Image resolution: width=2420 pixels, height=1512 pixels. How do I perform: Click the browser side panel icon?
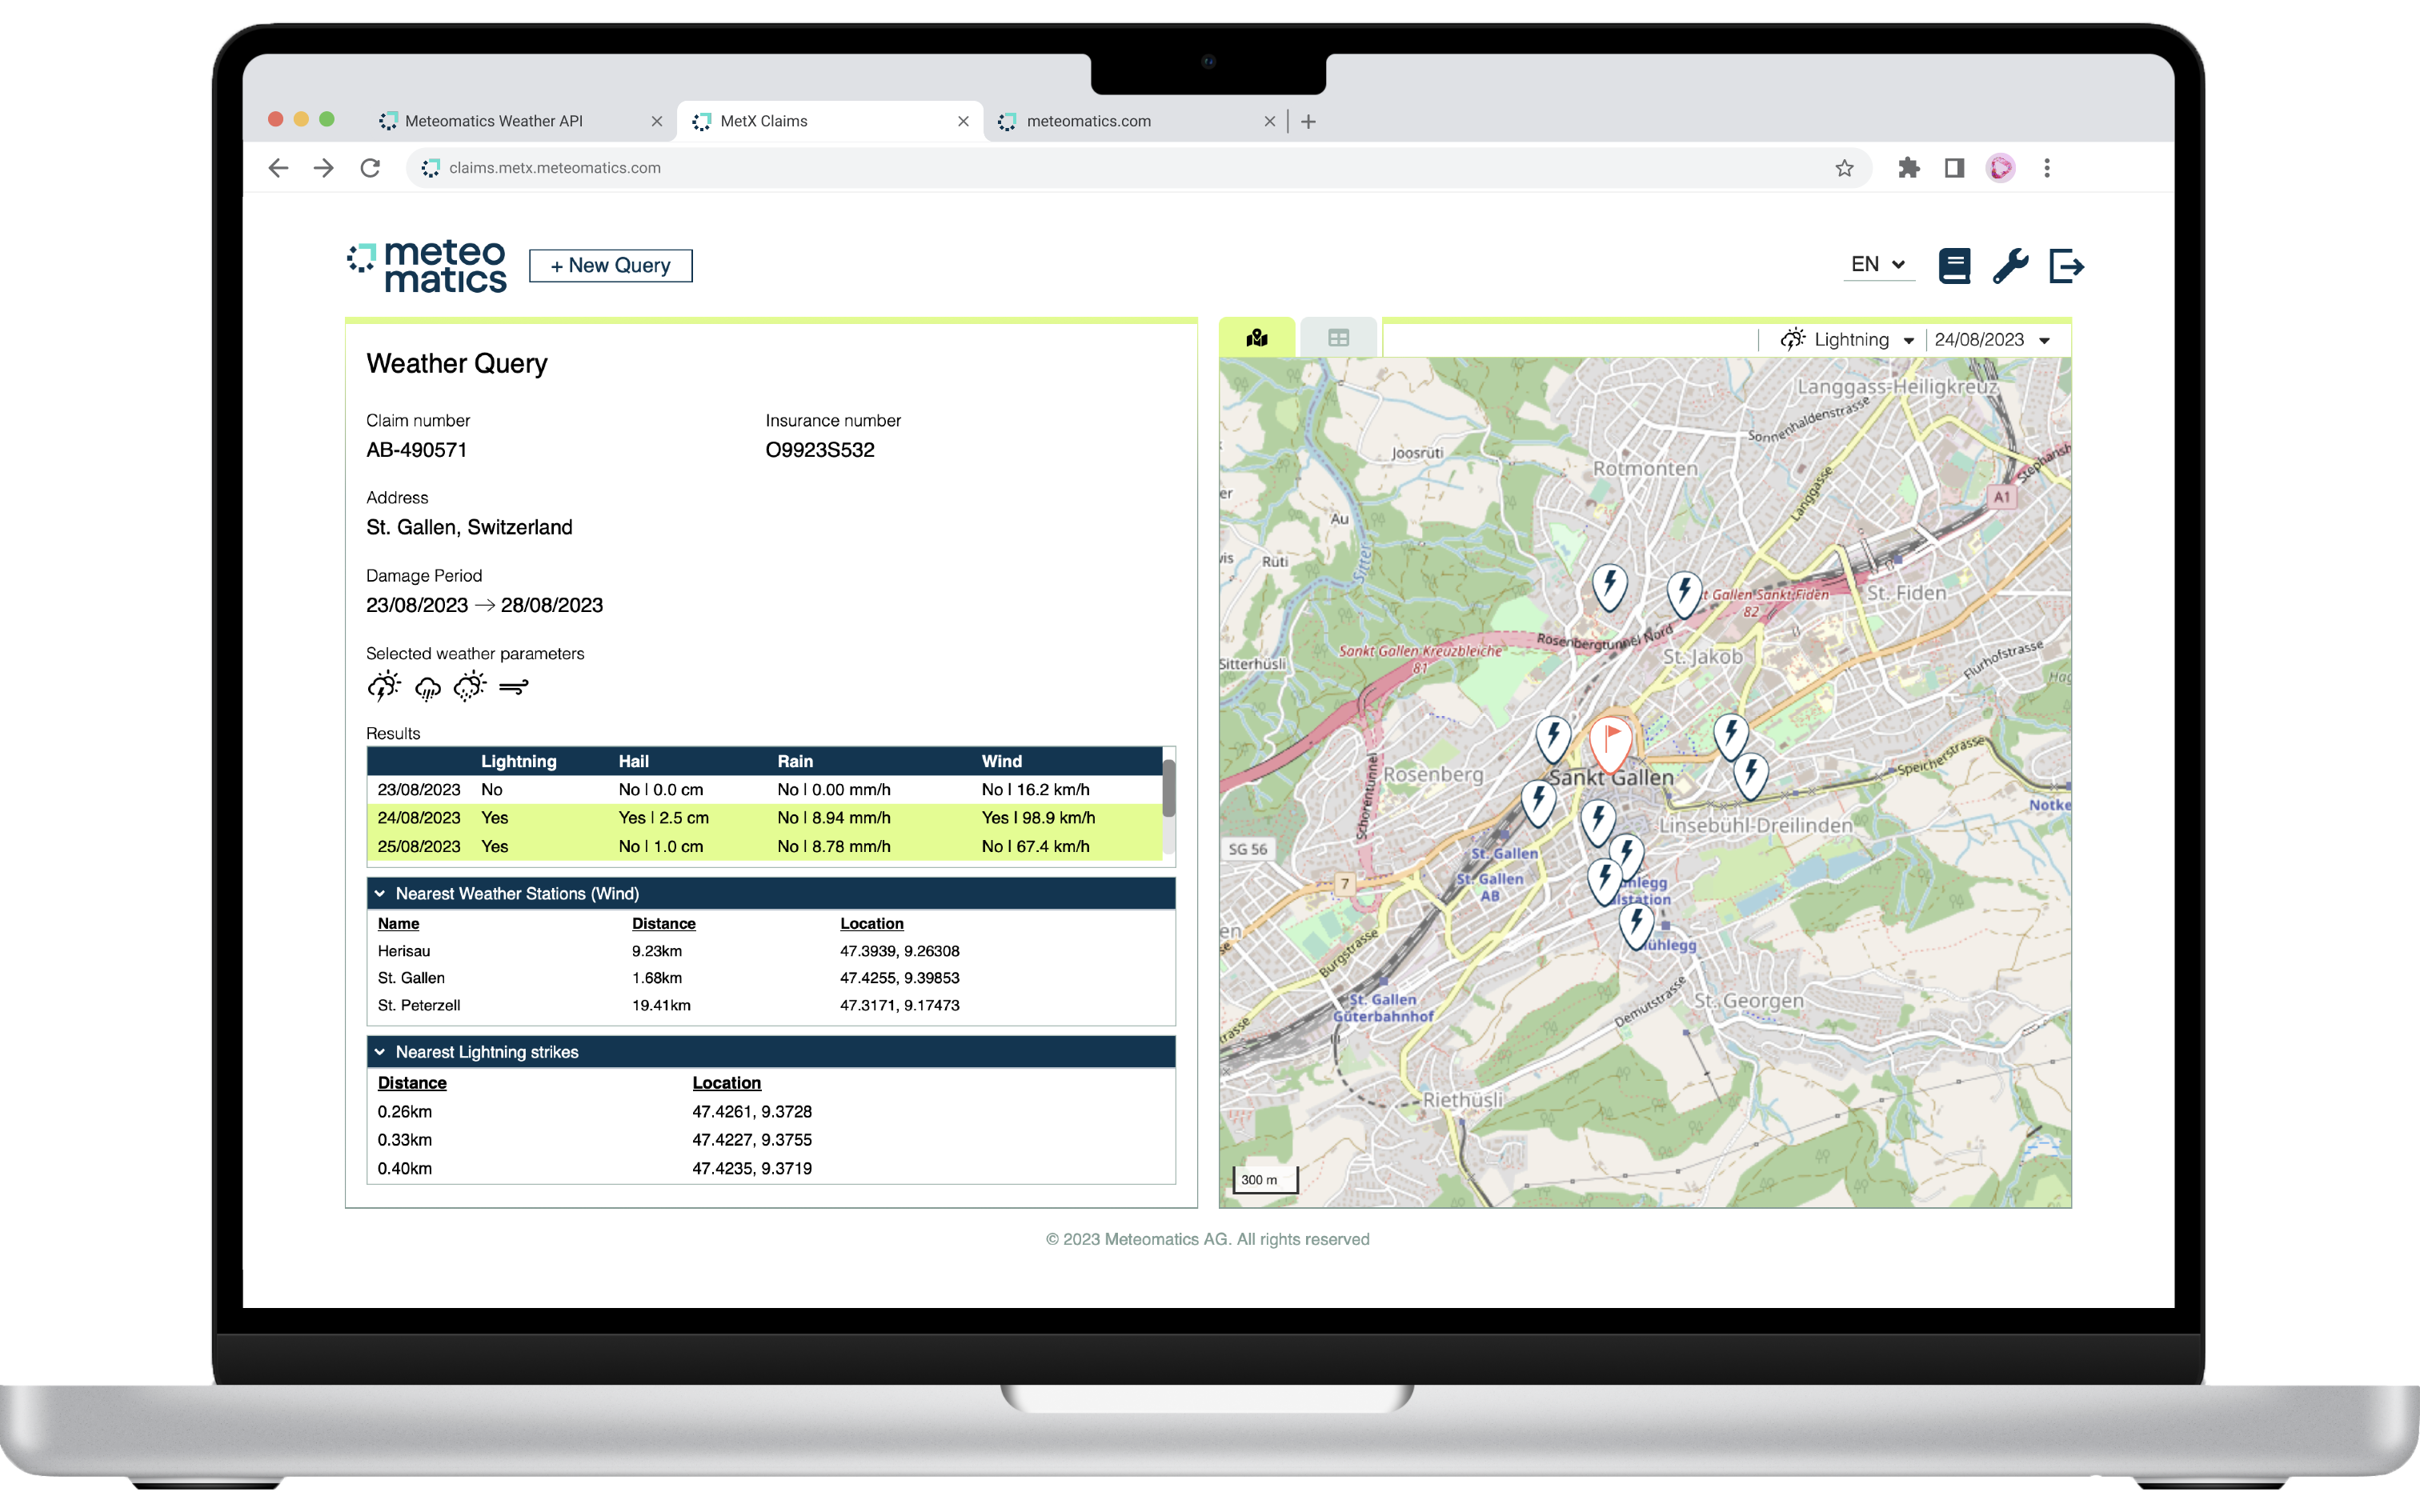[x=1954, y=168]
